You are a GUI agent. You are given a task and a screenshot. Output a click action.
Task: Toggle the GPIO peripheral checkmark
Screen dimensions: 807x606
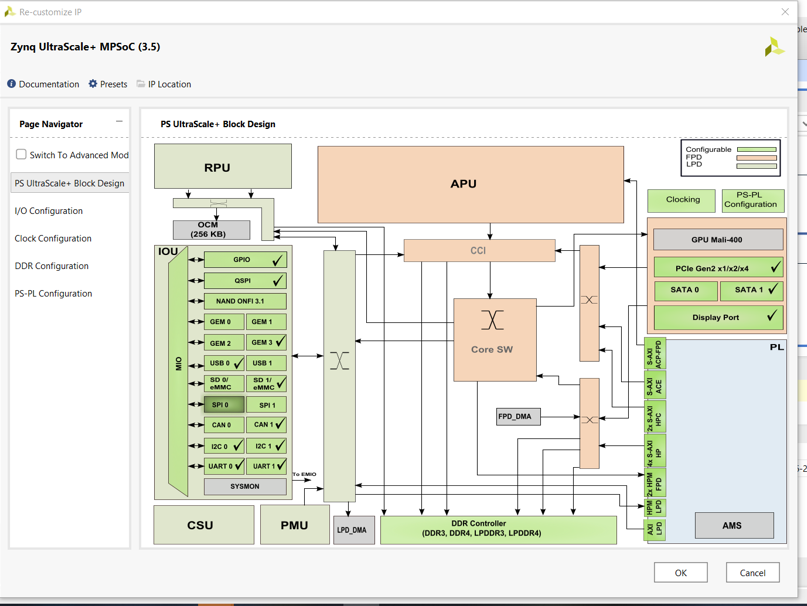[x=277, y=260]
